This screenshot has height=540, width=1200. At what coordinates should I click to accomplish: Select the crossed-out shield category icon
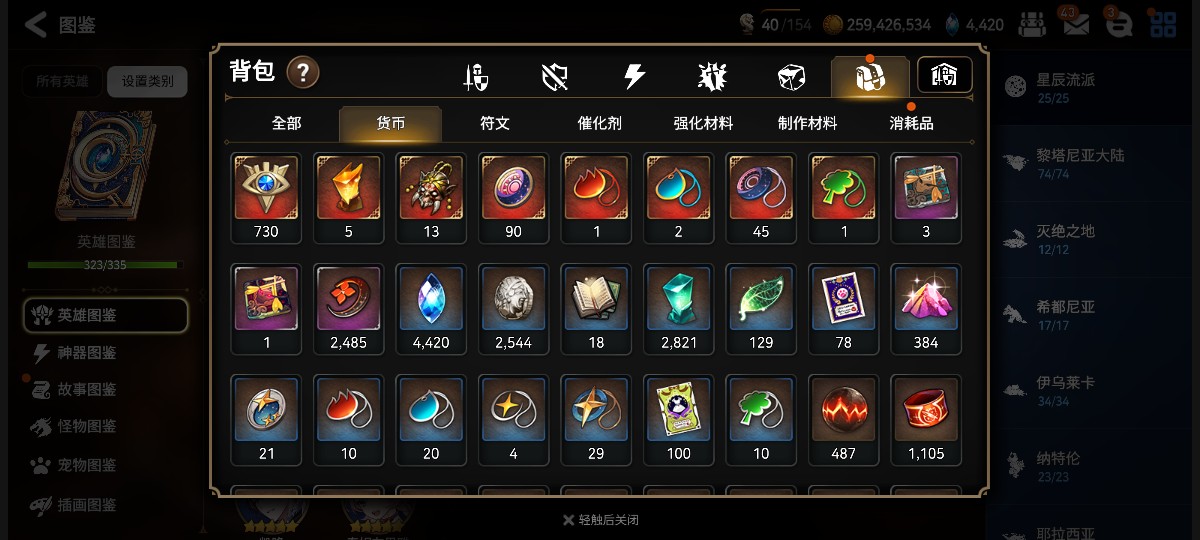(555, 77)
